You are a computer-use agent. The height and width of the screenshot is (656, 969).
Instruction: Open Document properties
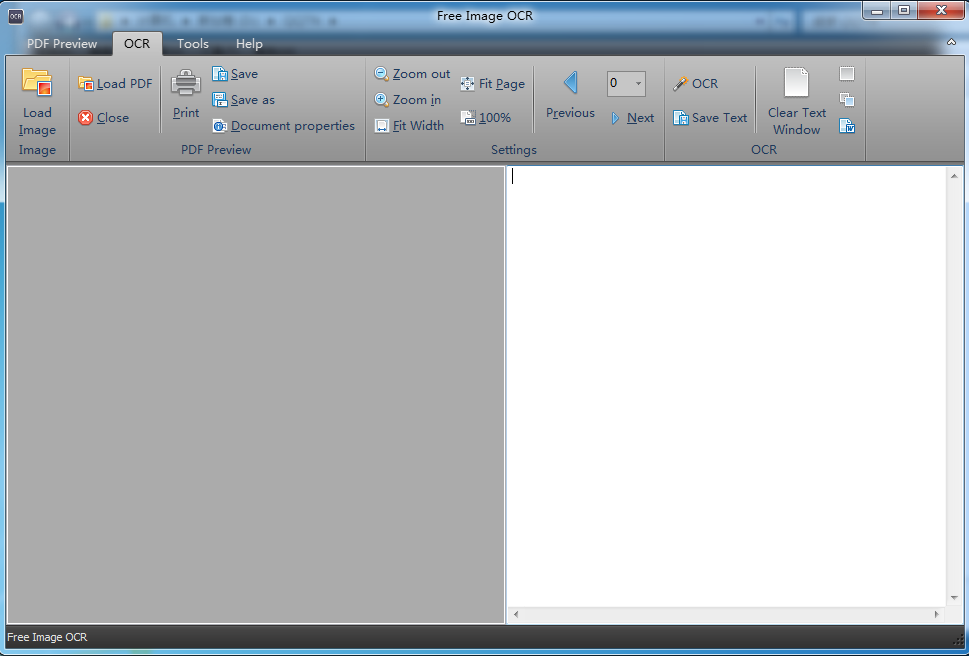click(x=284, y=125)
